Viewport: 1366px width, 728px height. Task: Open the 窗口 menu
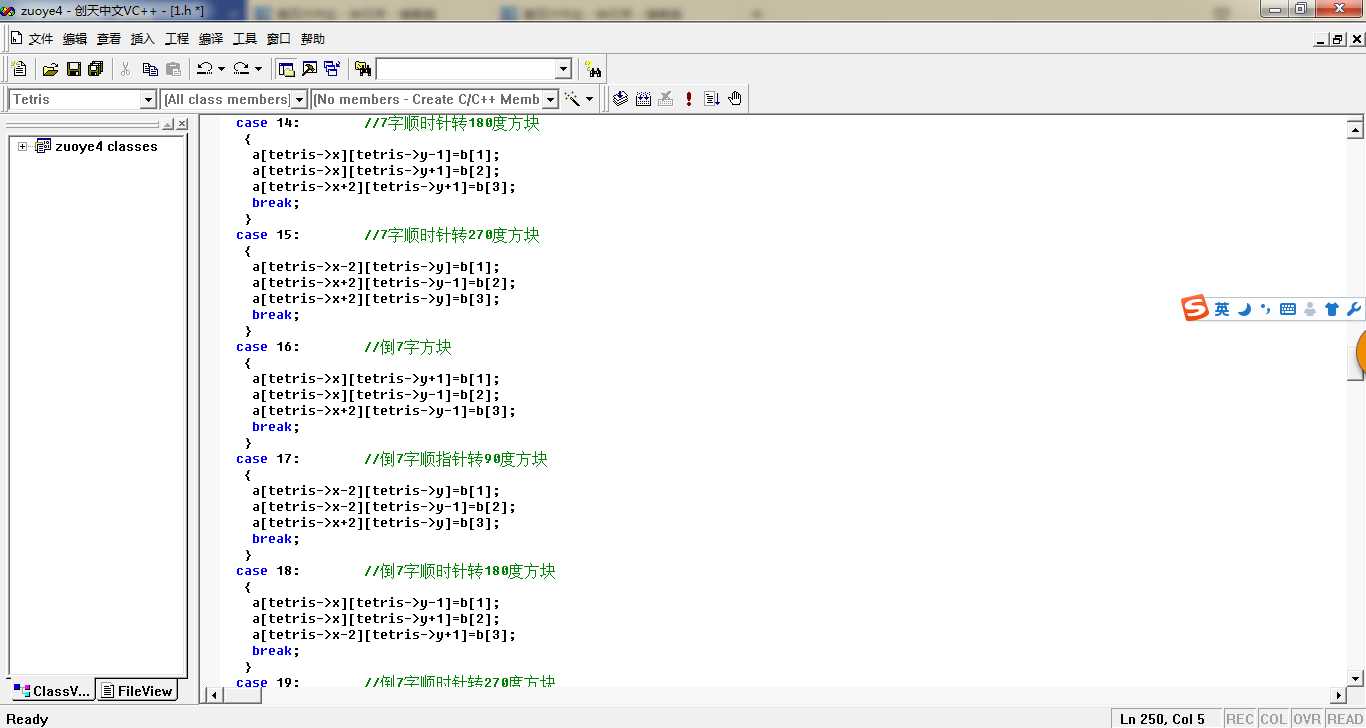coord(279,39)
